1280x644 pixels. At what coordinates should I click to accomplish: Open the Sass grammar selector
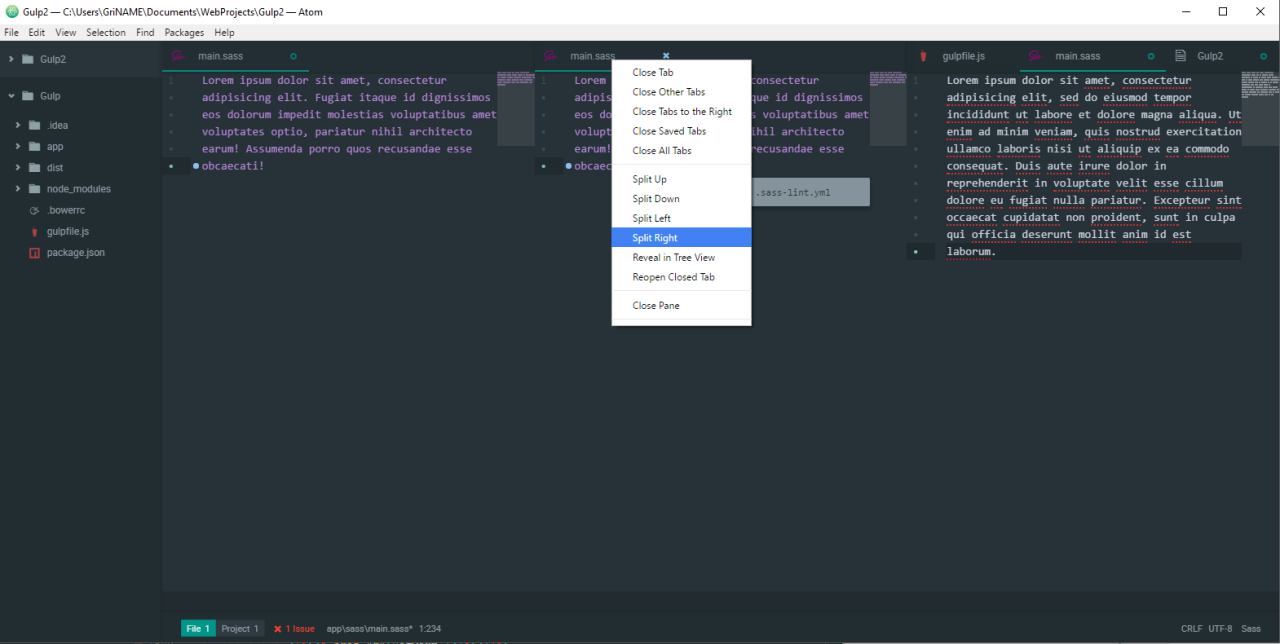(x=1251, y=629)
